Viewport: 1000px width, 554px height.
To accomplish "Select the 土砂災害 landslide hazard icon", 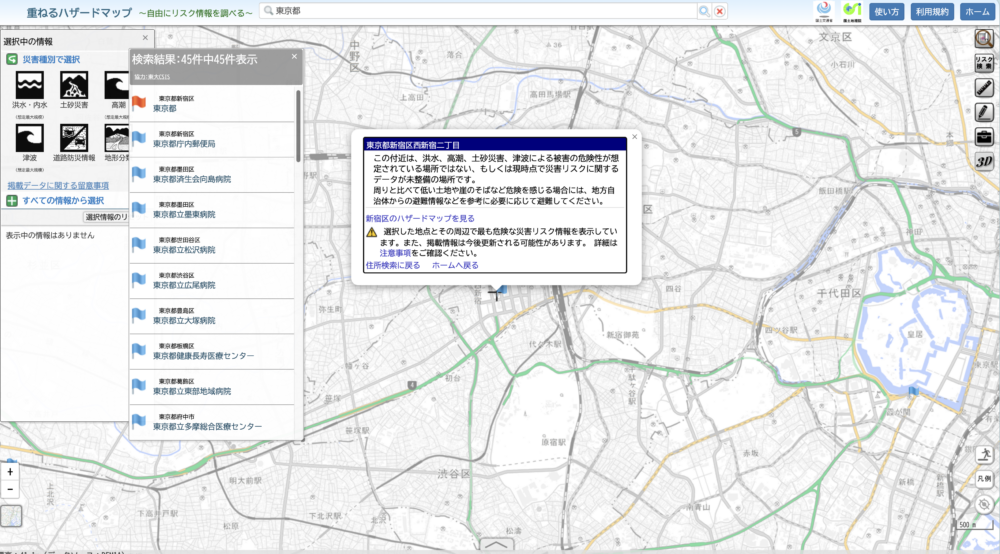I will (74, 85).
